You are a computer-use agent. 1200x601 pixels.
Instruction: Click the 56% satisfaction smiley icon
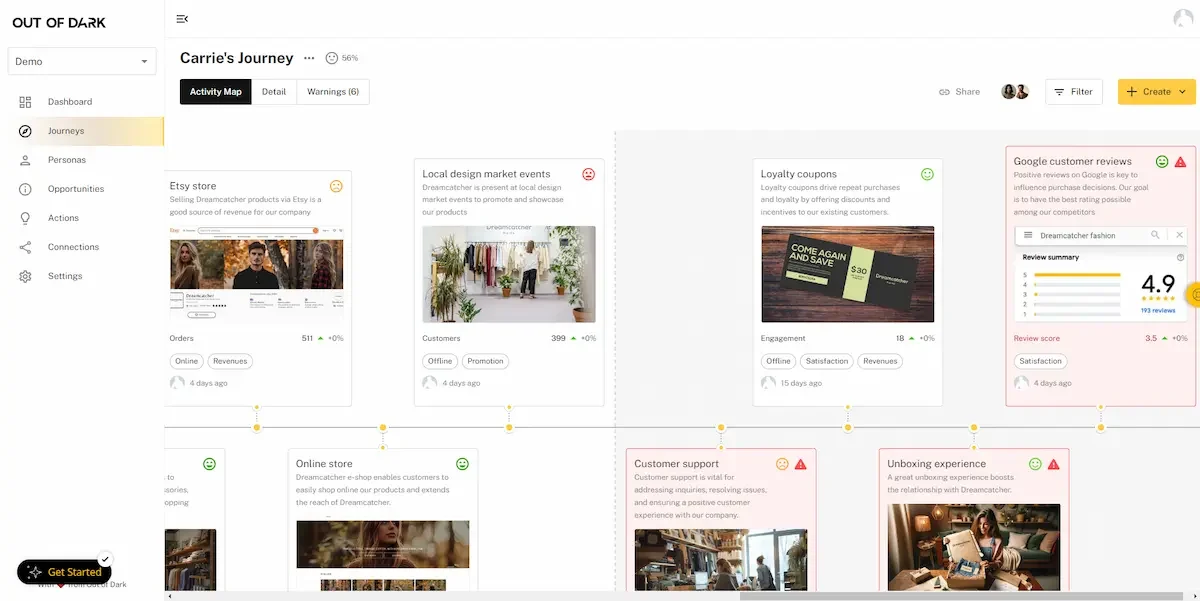click(332, 58)
